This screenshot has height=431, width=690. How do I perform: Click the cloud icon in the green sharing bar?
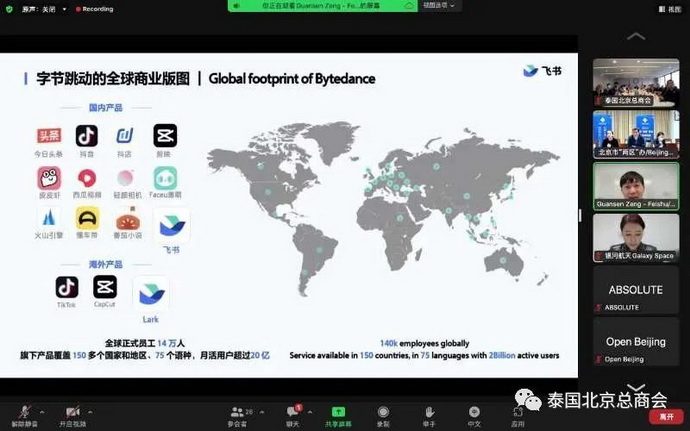(409, 6)
